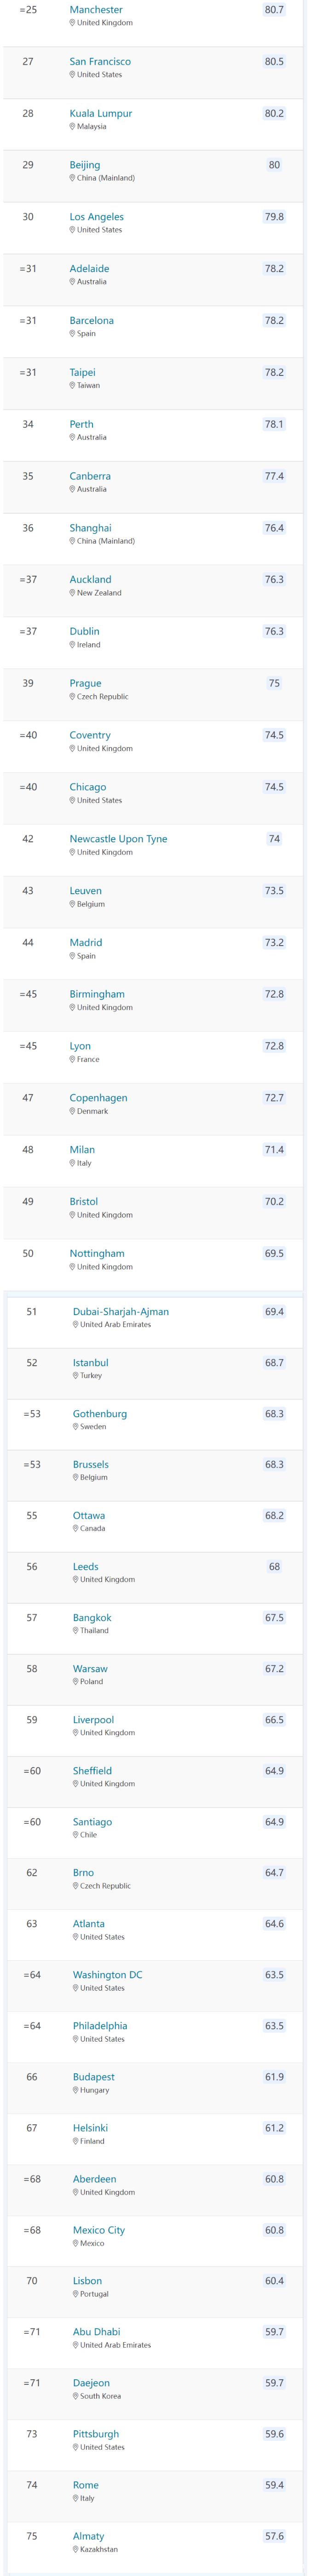Click the pin icon beside Portugal
Viewport: 311px width, 2576px height.
click(76, 2294)
